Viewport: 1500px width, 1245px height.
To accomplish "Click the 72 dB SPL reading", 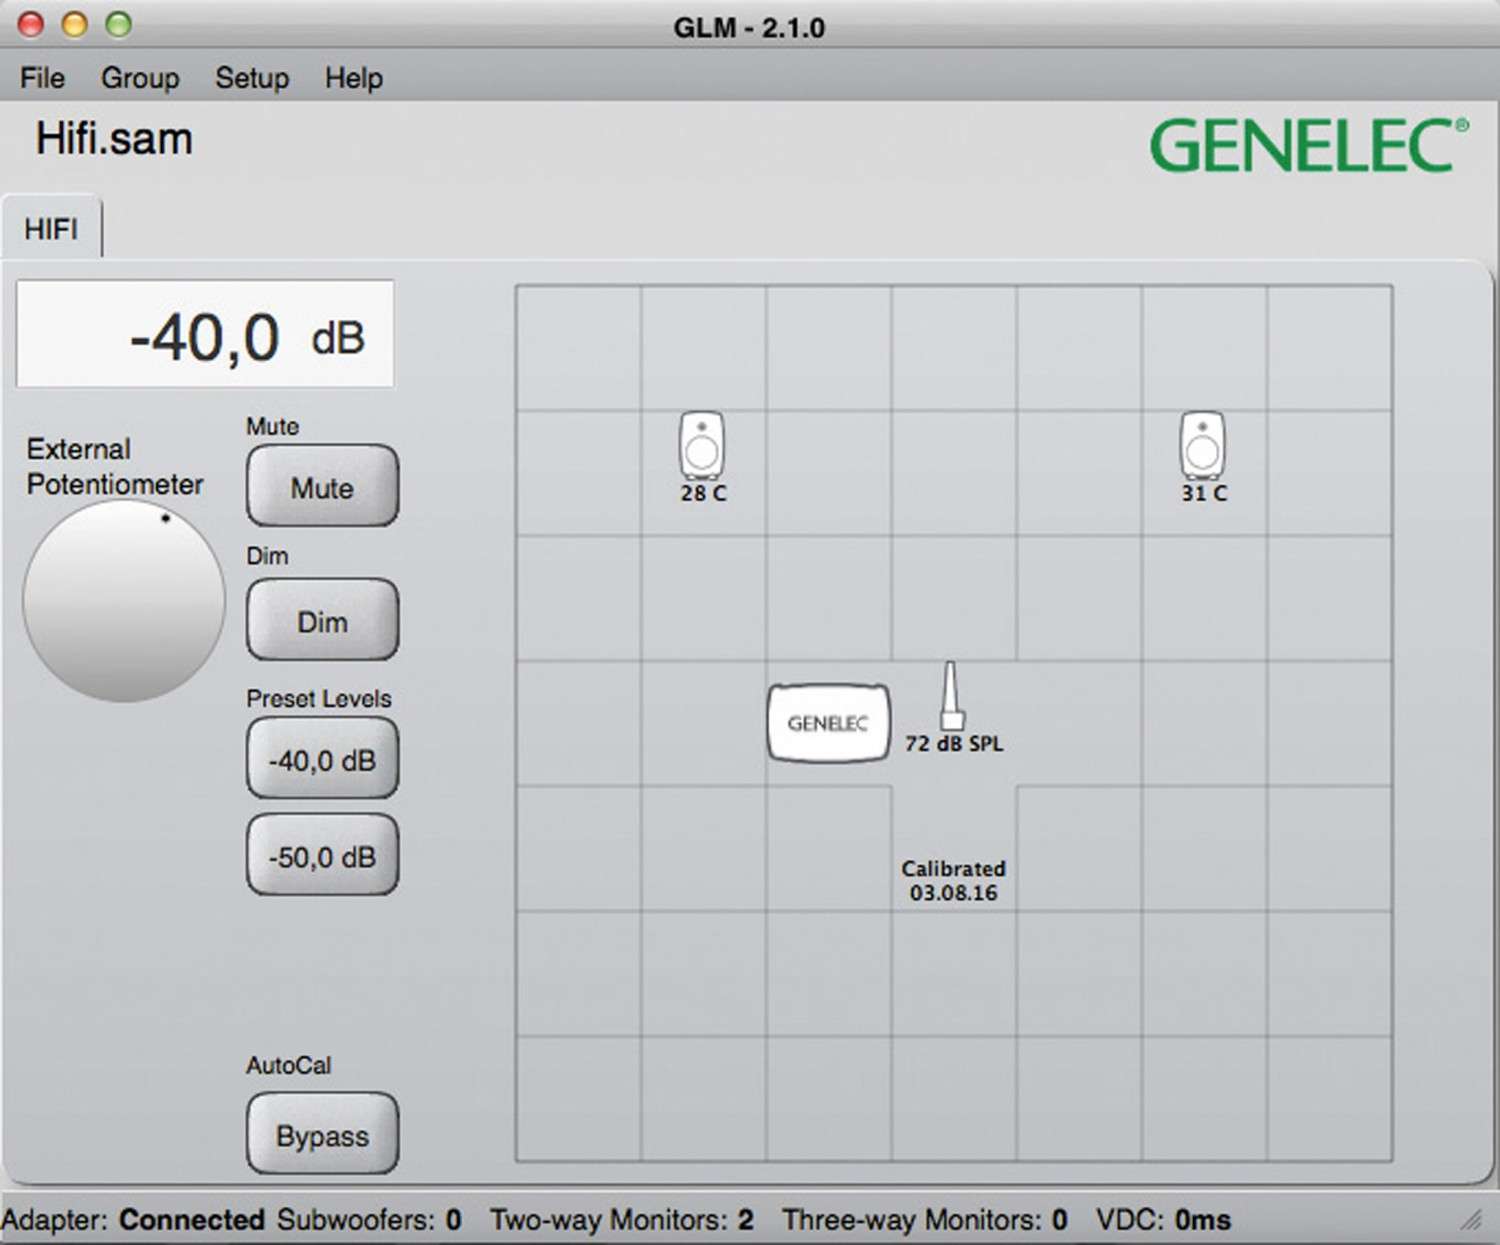I will coord(954,744).
